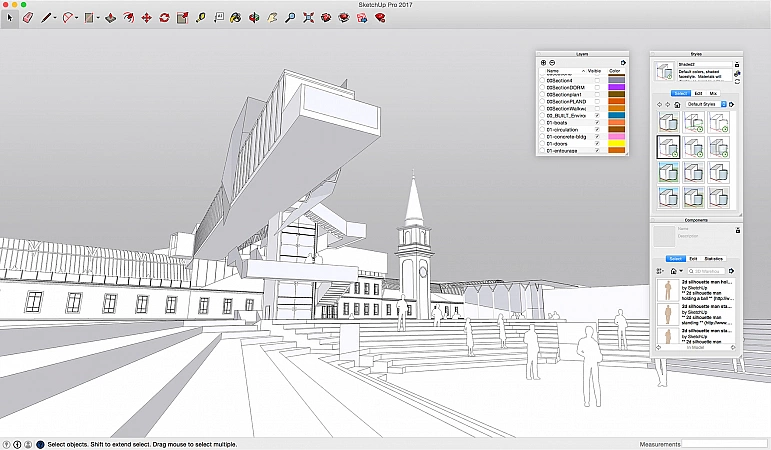Viewport: 771px width, 450px height.
Task: Select the Orbit tool
Action: click(x=254, y=17)
